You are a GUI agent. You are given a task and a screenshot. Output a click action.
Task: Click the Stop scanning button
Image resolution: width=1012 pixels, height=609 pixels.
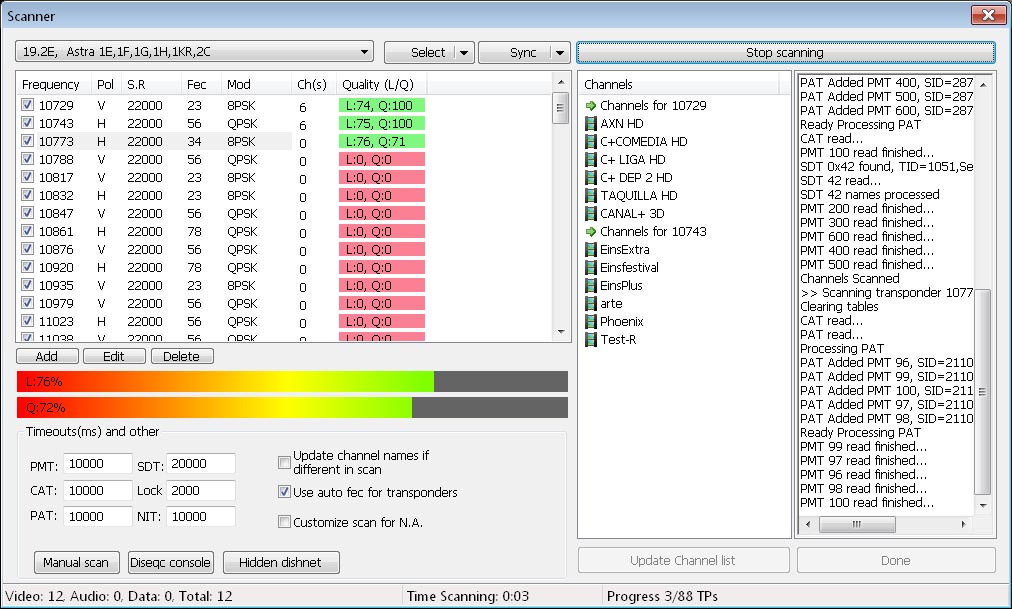[785, 52]
